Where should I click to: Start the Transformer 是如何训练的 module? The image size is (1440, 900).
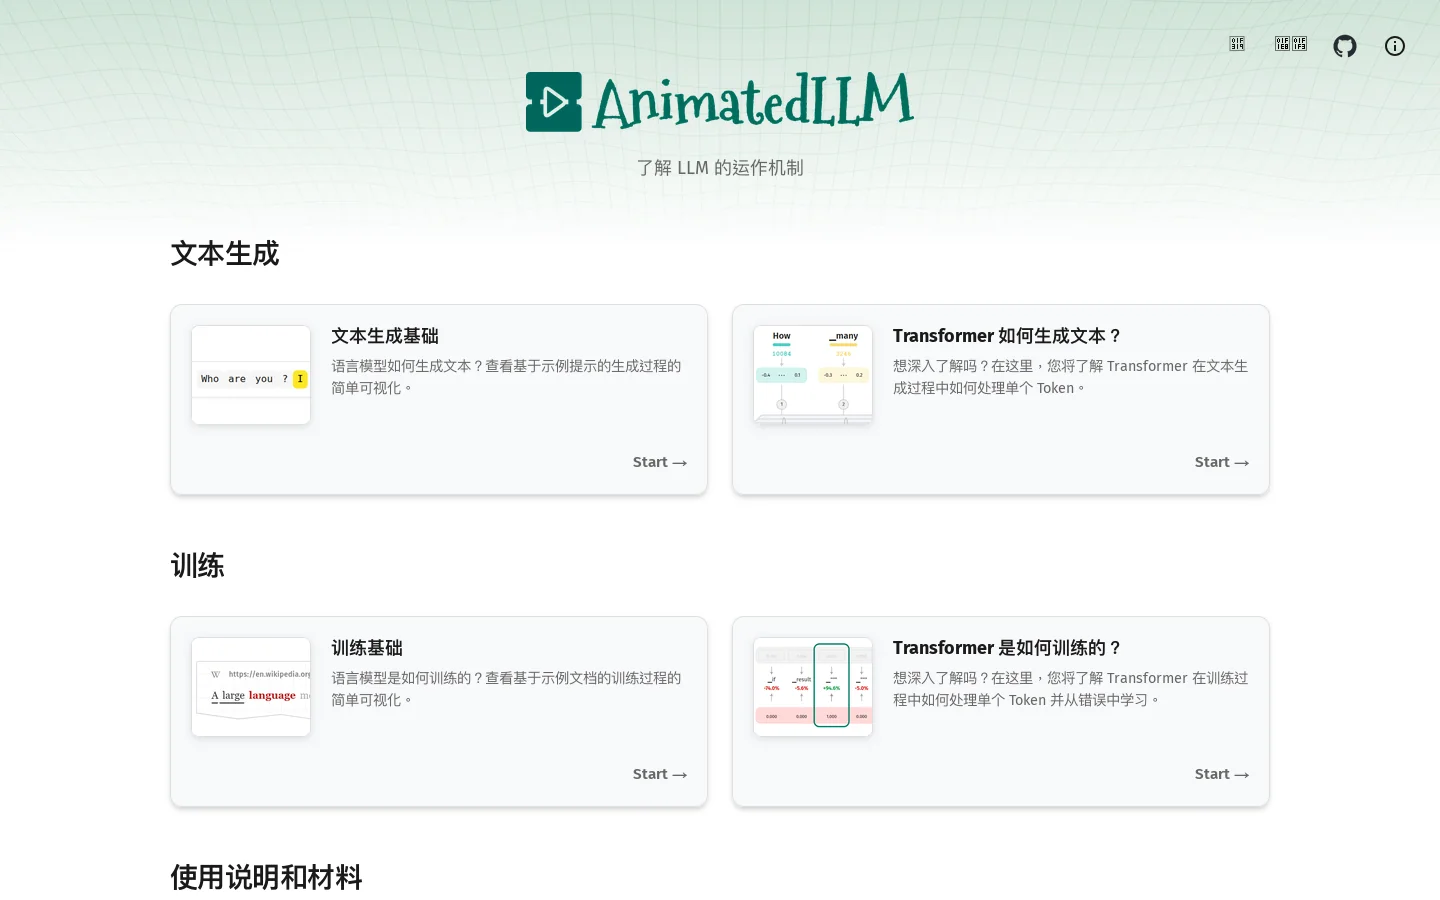point(1222,774)
